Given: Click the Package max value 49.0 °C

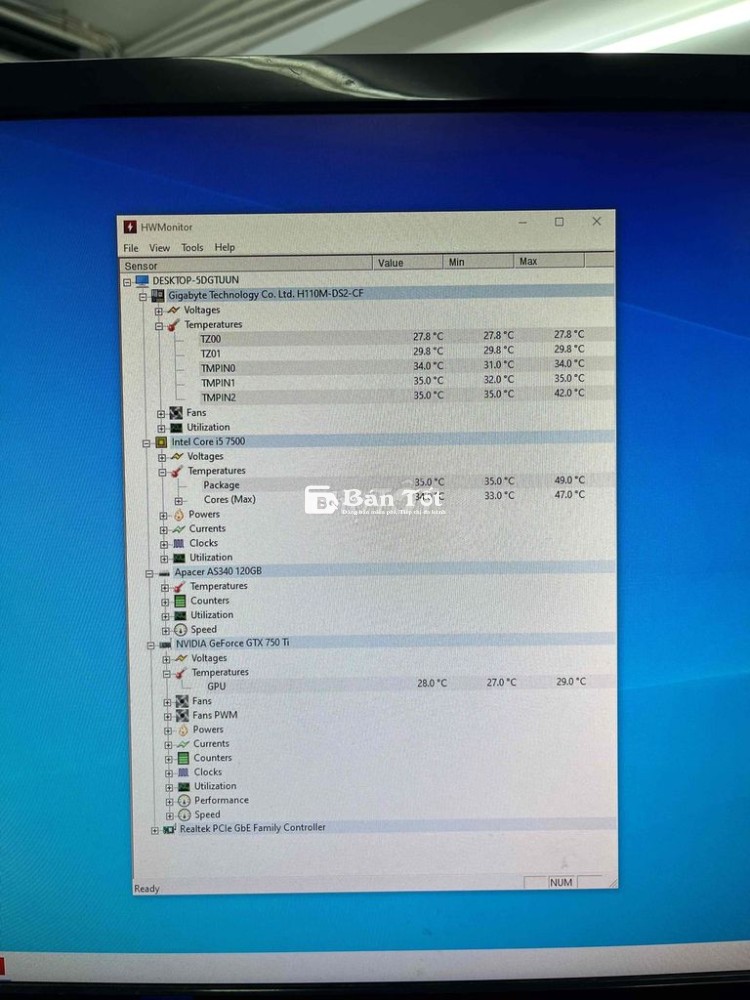Looking at the screenshot, I should coord(569,480).
